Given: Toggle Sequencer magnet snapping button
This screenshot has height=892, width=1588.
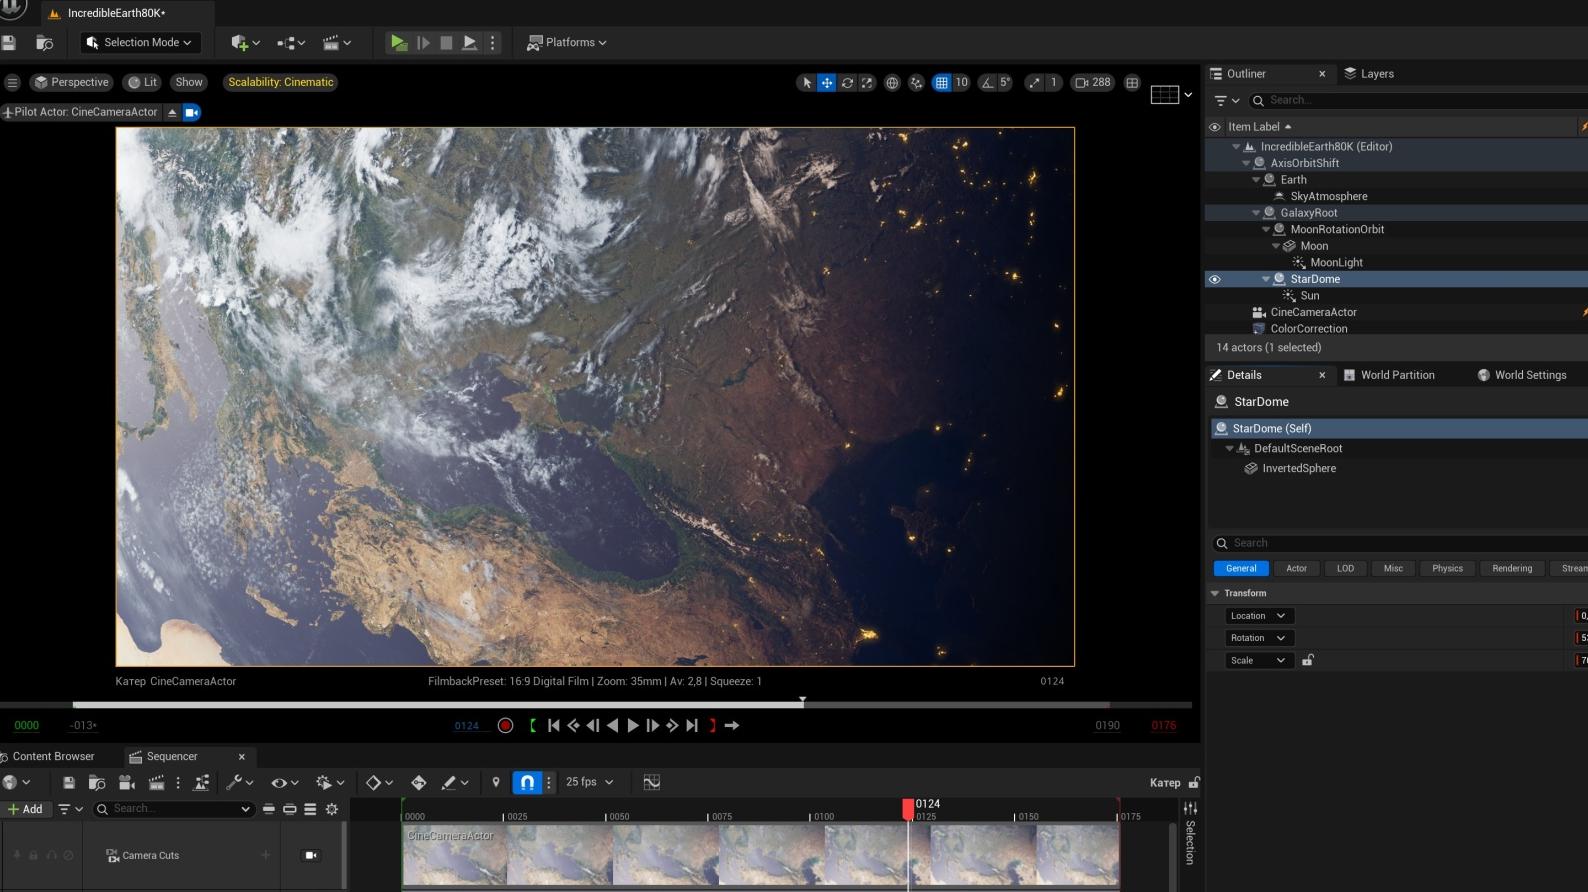Looking at the screenshot, I should click(x=526, y=782).
